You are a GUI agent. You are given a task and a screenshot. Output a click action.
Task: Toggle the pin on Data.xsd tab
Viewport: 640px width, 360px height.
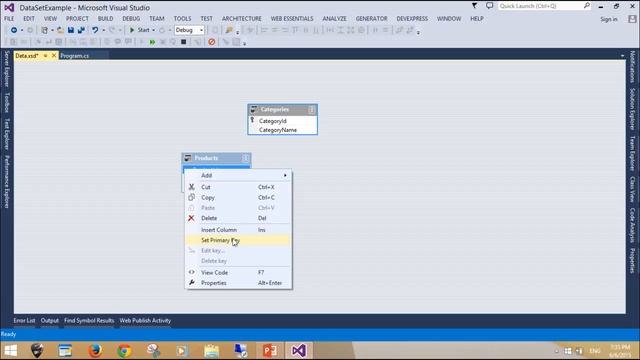tap(45, 56)
